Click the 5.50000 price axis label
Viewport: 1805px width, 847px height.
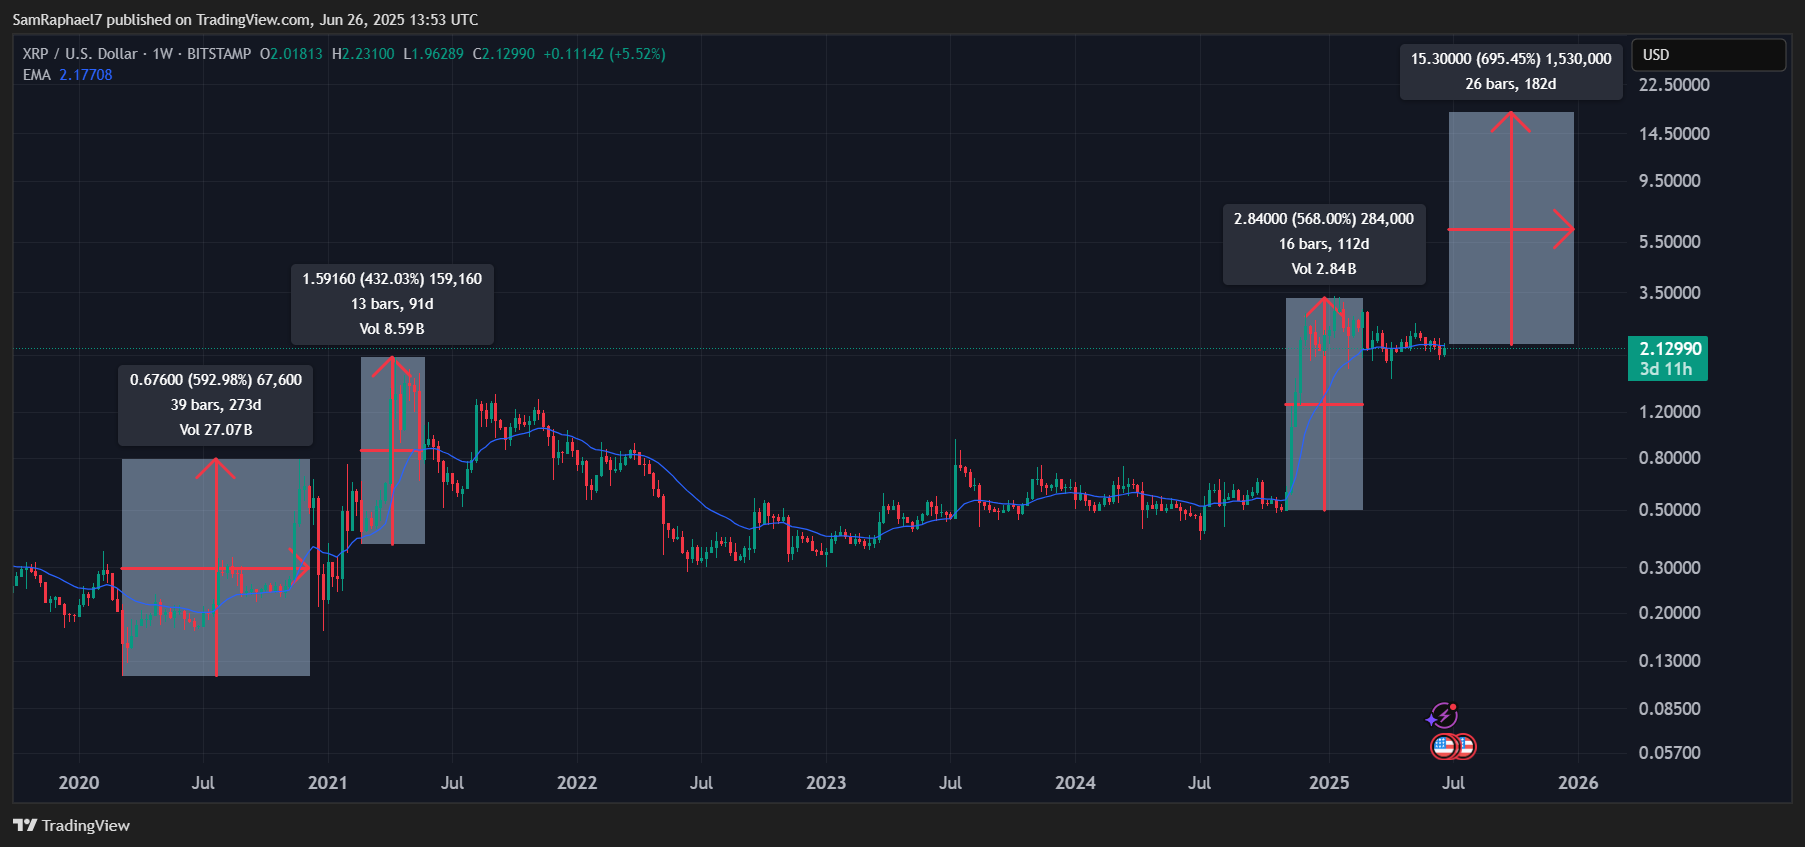click(x=1670, y=242)
